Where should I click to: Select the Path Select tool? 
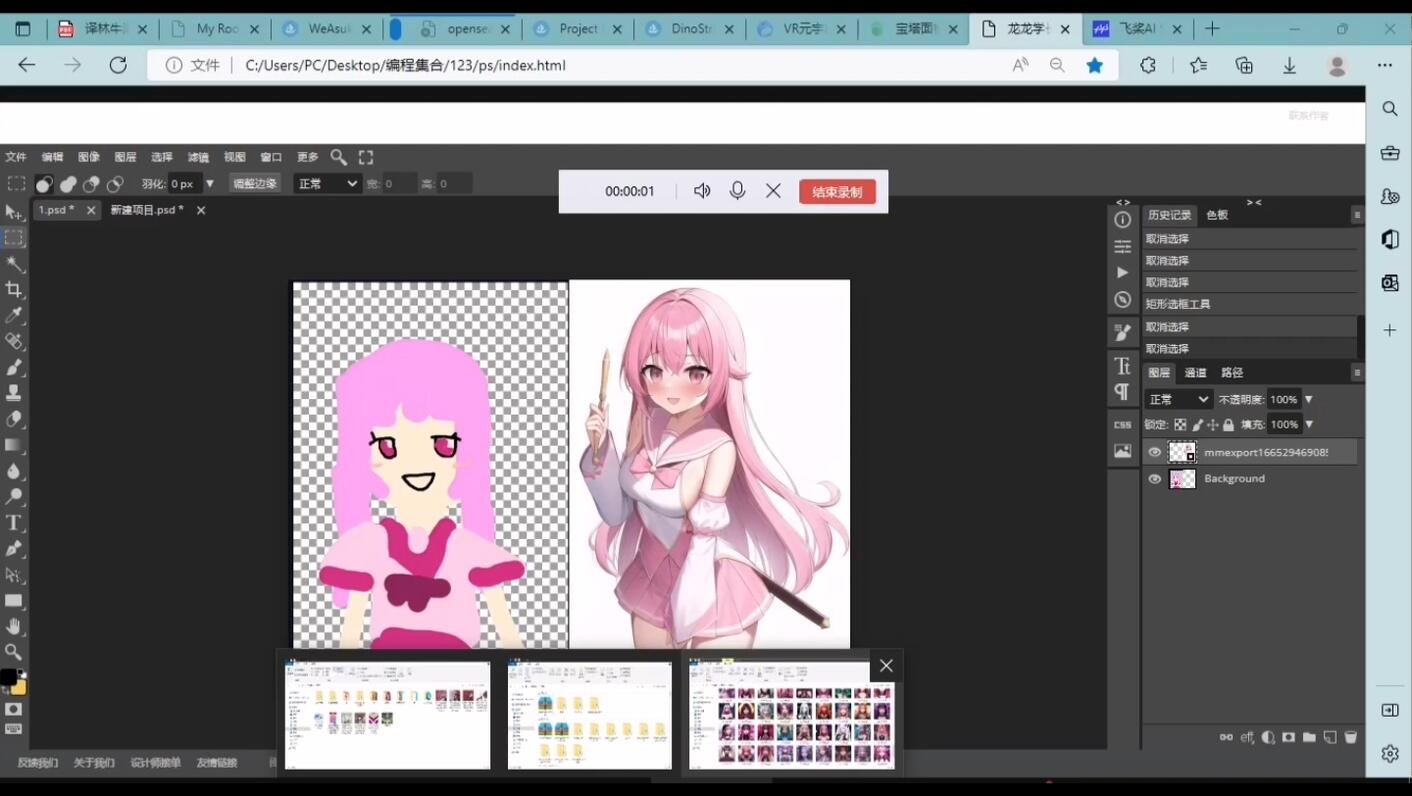pos(14,575)
